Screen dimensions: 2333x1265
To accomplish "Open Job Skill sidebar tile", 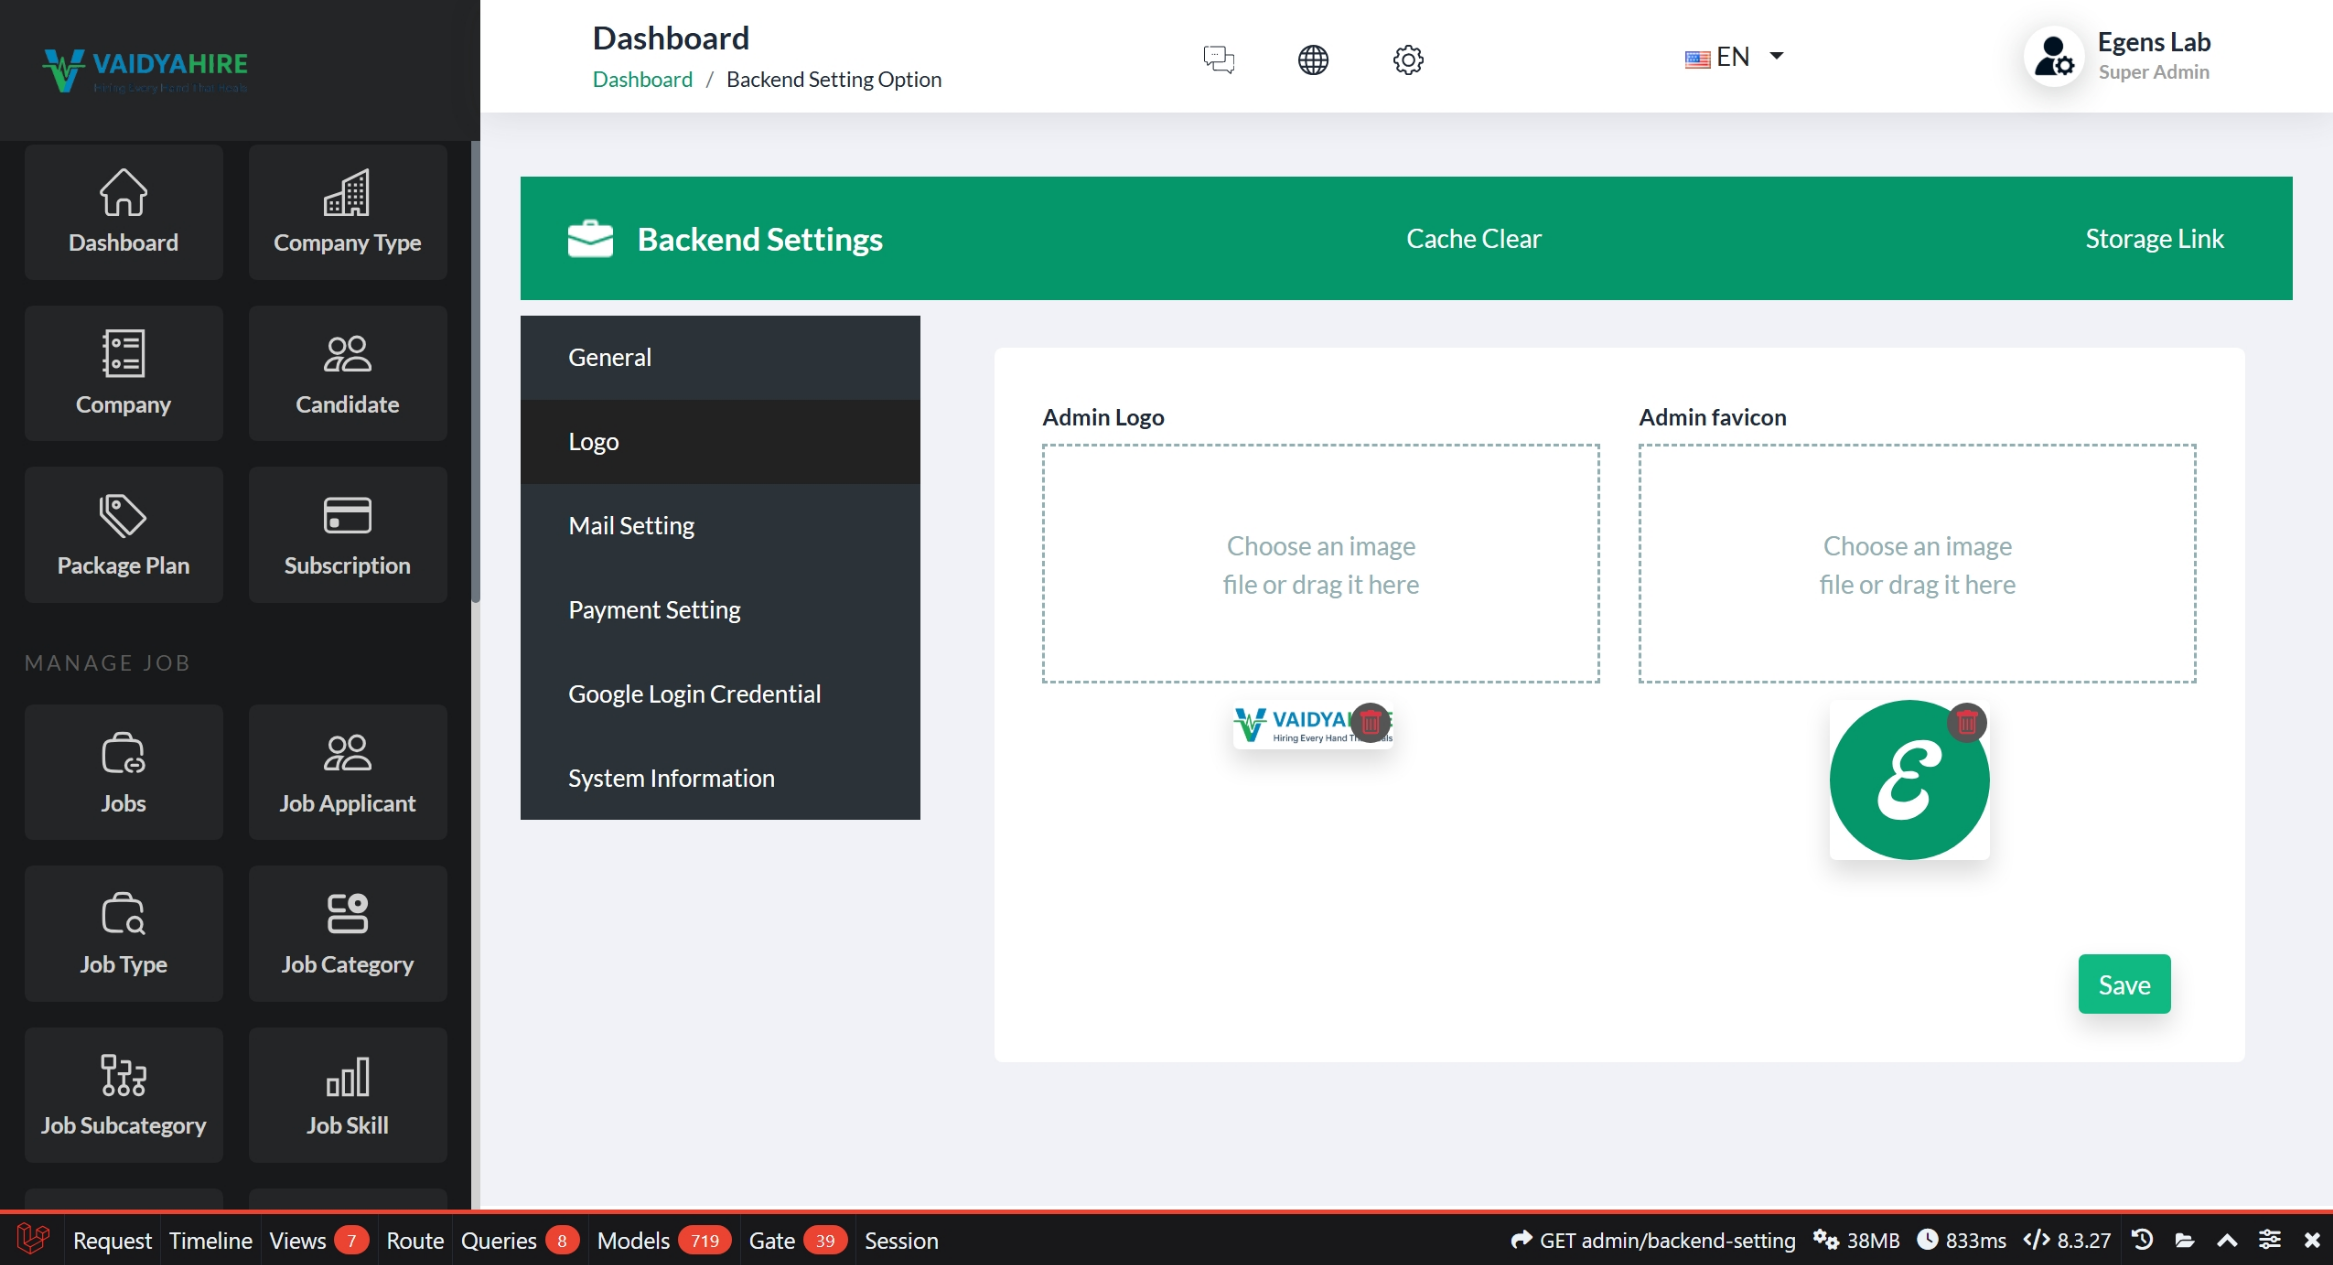I will pyautogui.click(x=347, y=1095).
